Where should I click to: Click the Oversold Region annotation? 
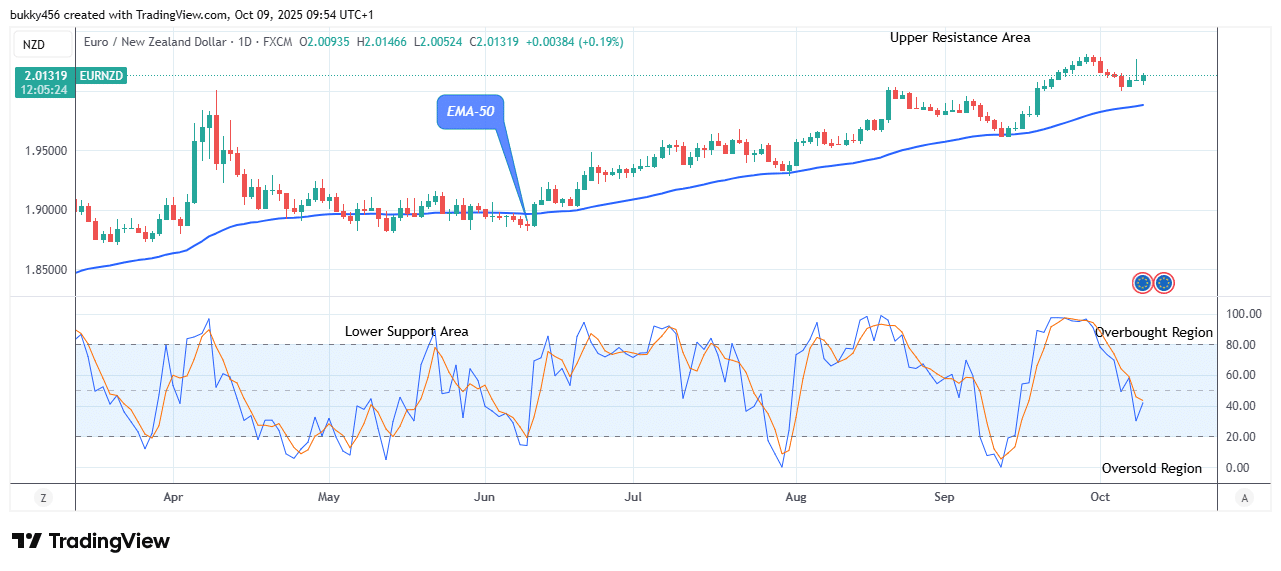click(1151, 468)
